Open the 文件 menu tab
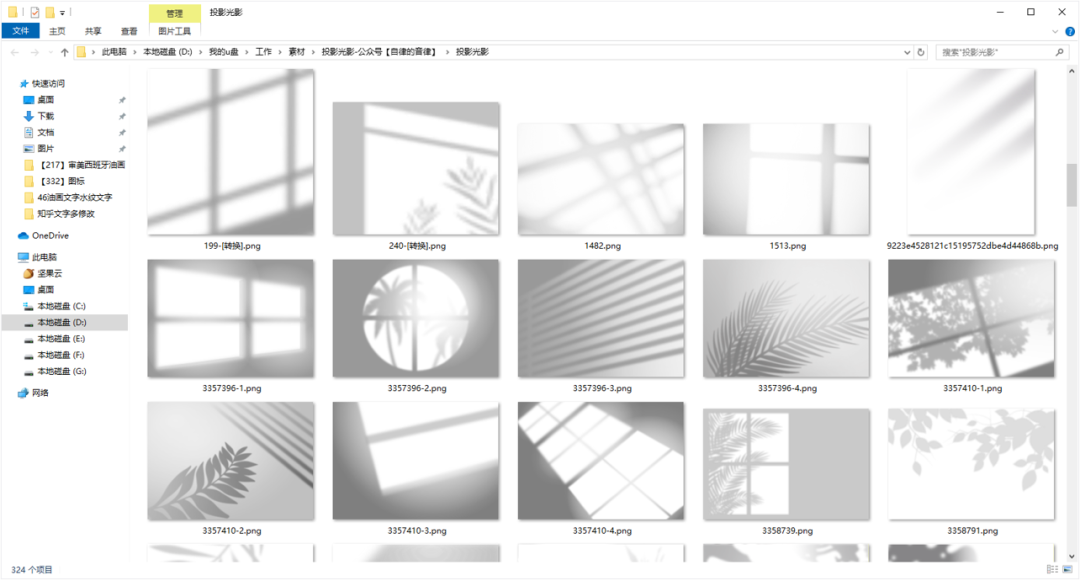The height and width of the screenshot is (580, 1080). click(x=21, y=31)
